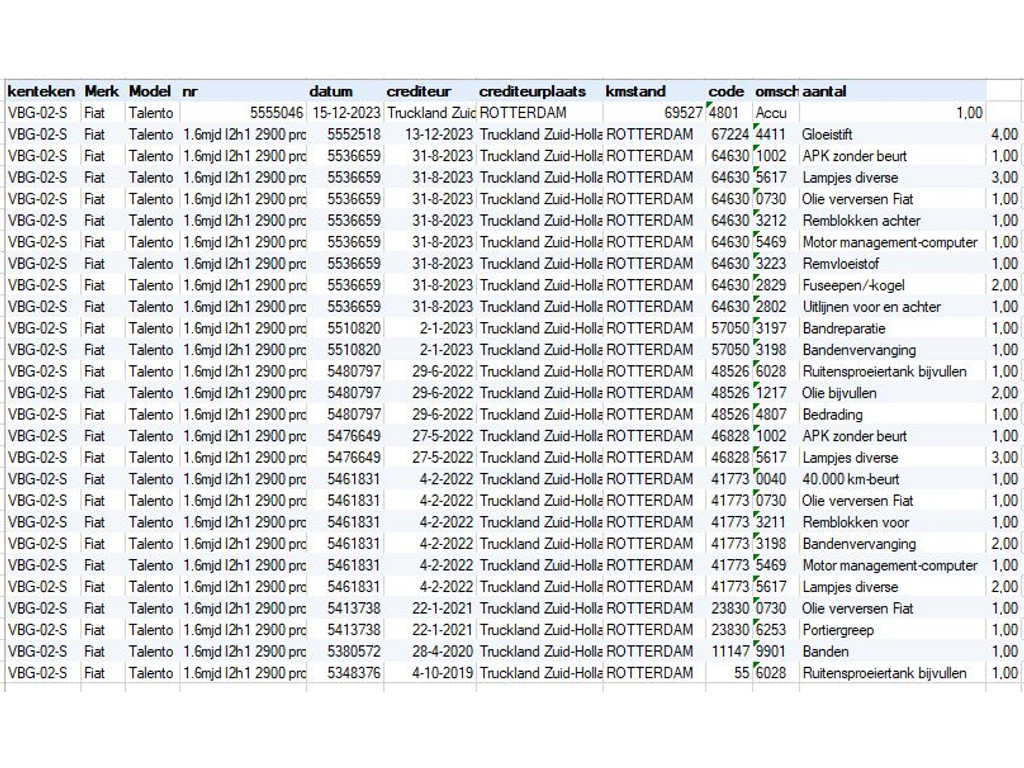
Task: Click code cell 3197
Action: pyautogui.click(x=776, y=328)
